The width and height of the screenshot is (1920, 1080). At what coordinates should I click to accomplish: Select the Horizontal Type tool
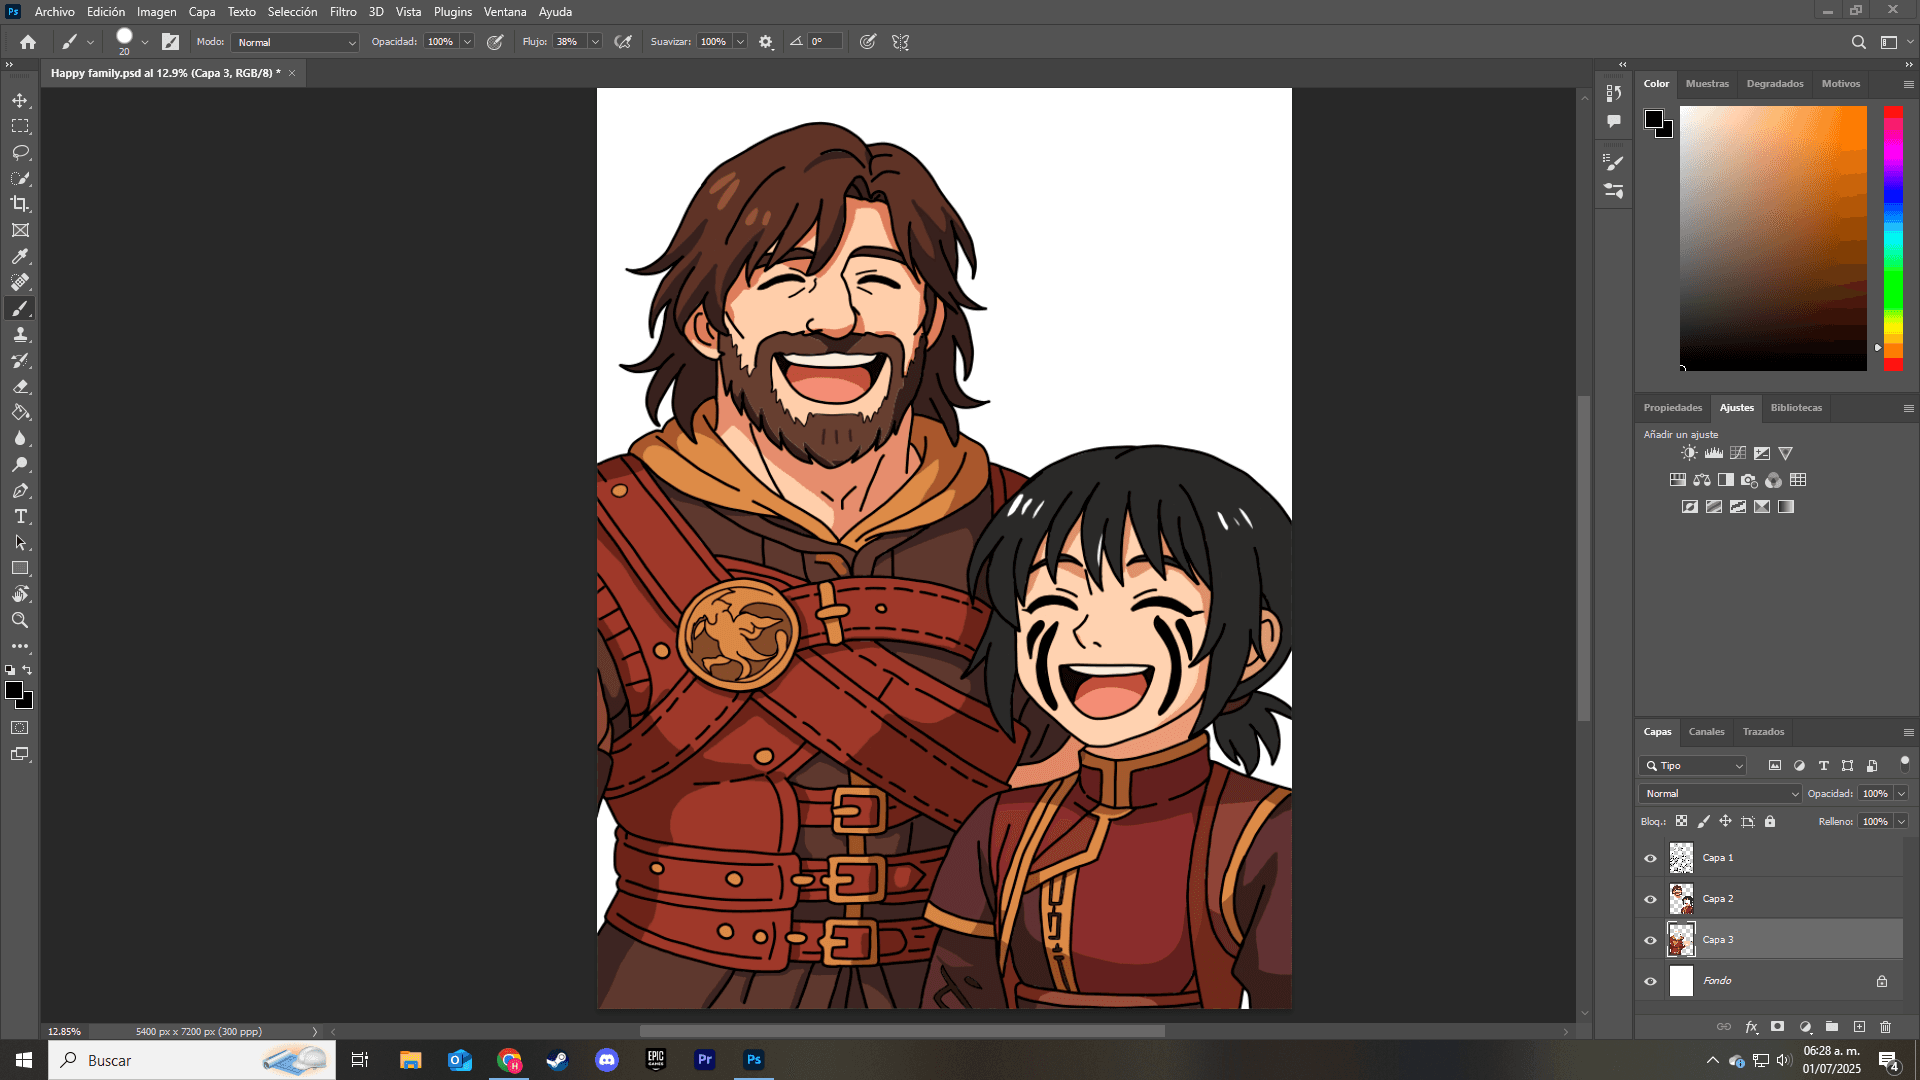(x=20, y=516)
